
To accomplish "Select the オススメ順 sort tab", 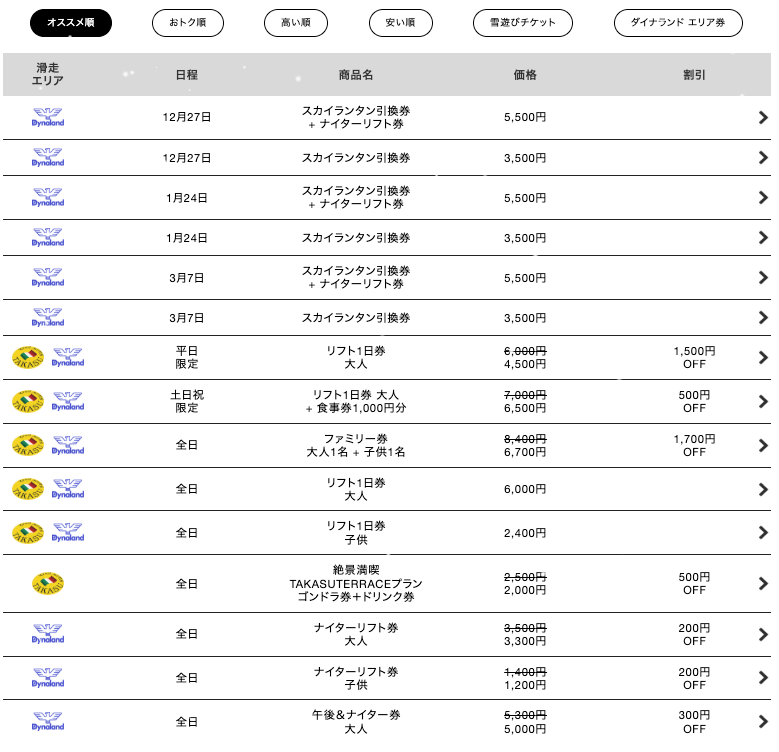I will point(71,23).
